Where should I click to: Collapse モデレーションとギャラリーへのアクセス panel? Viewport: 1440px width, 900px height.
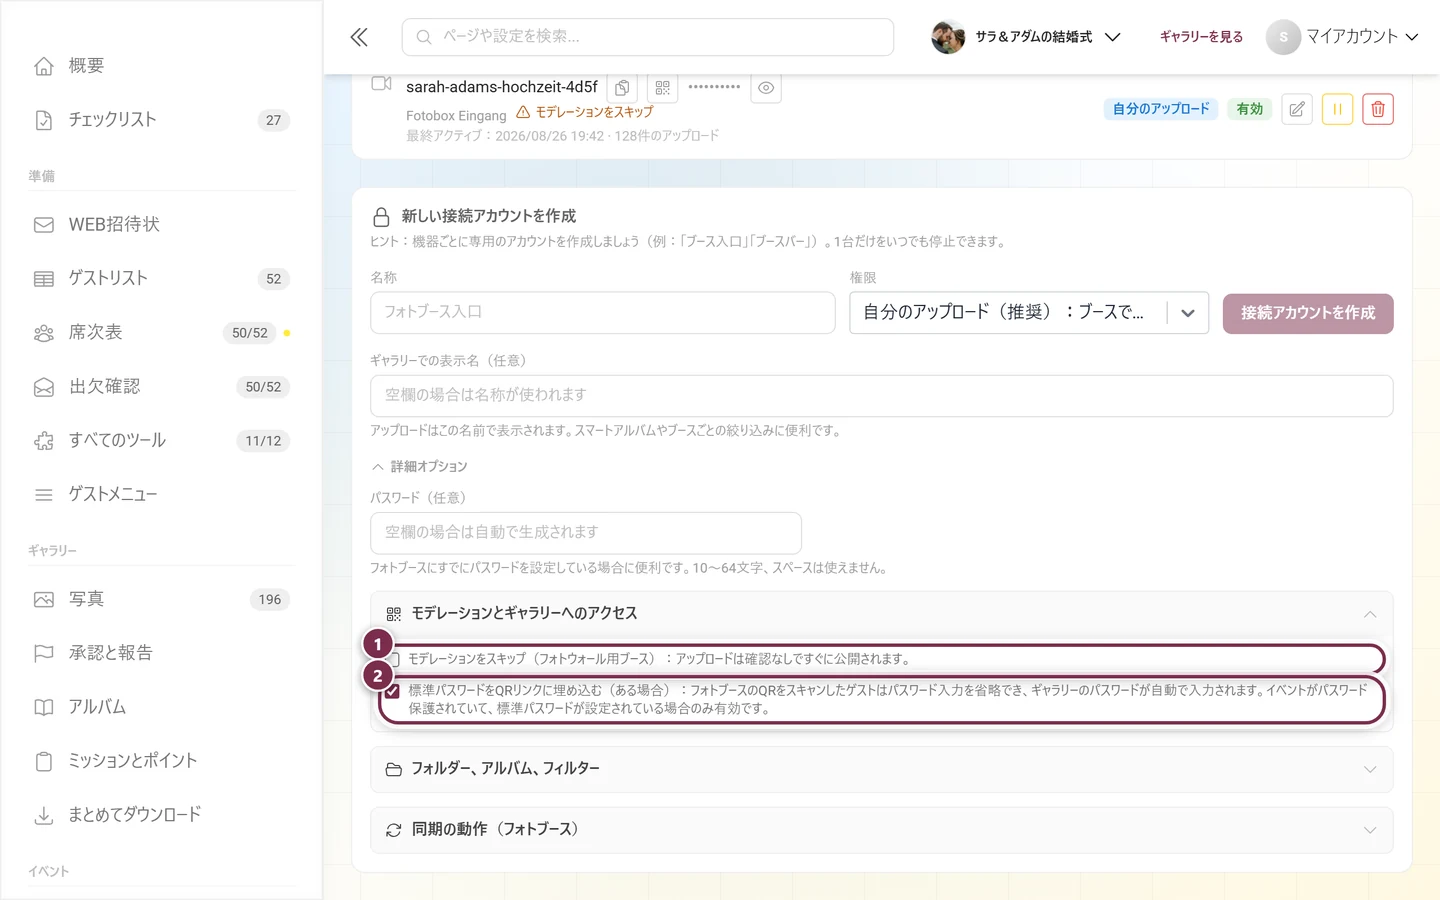[882, 614]
